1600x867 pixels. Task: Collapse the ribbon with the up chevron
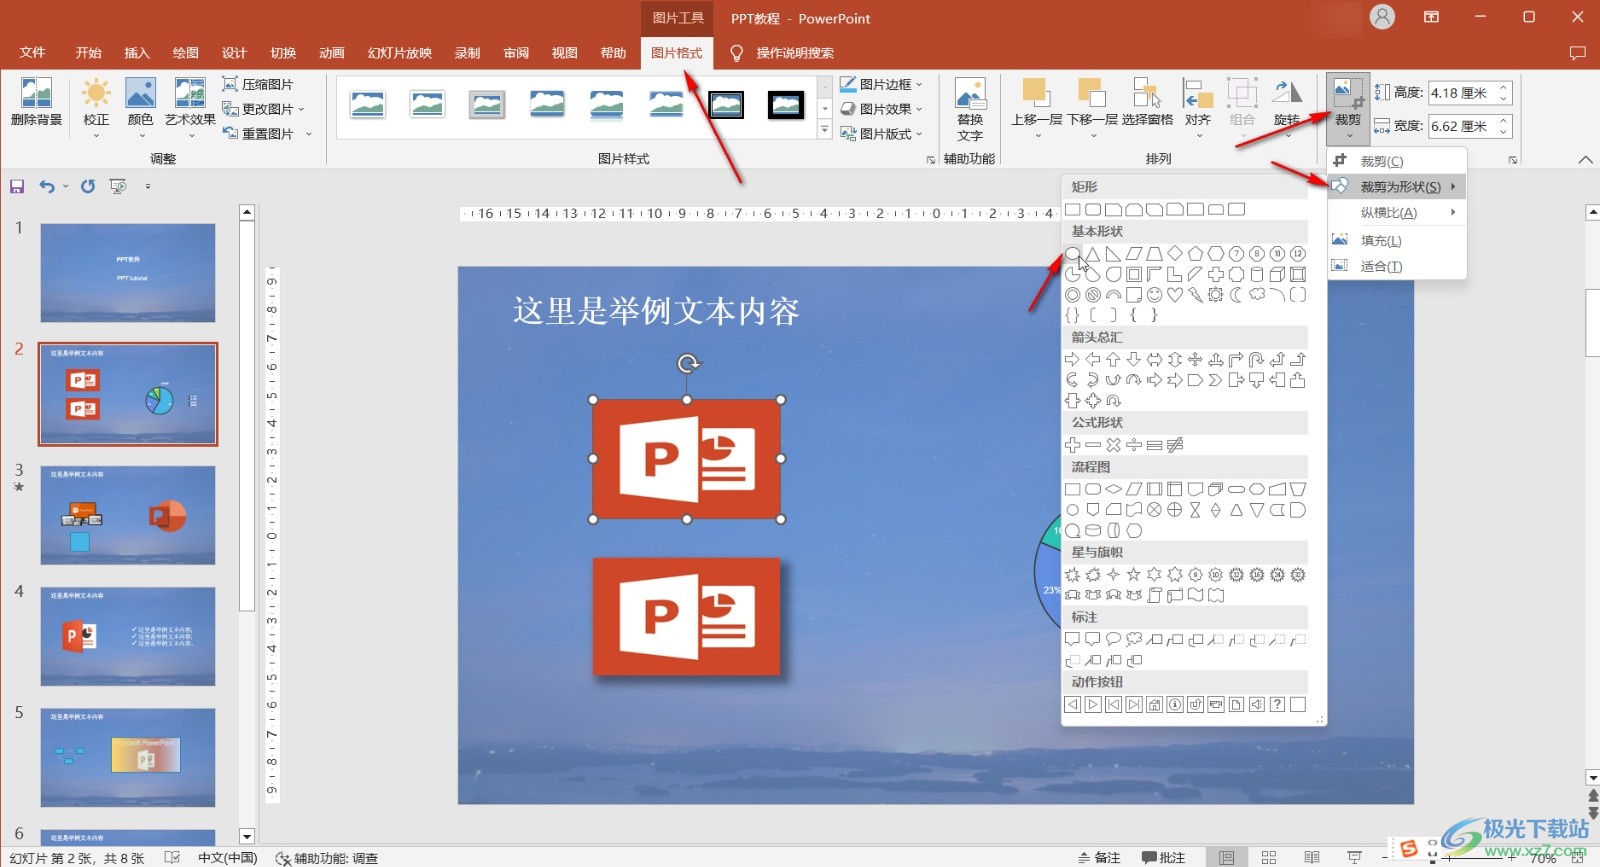coord(1585,159)
